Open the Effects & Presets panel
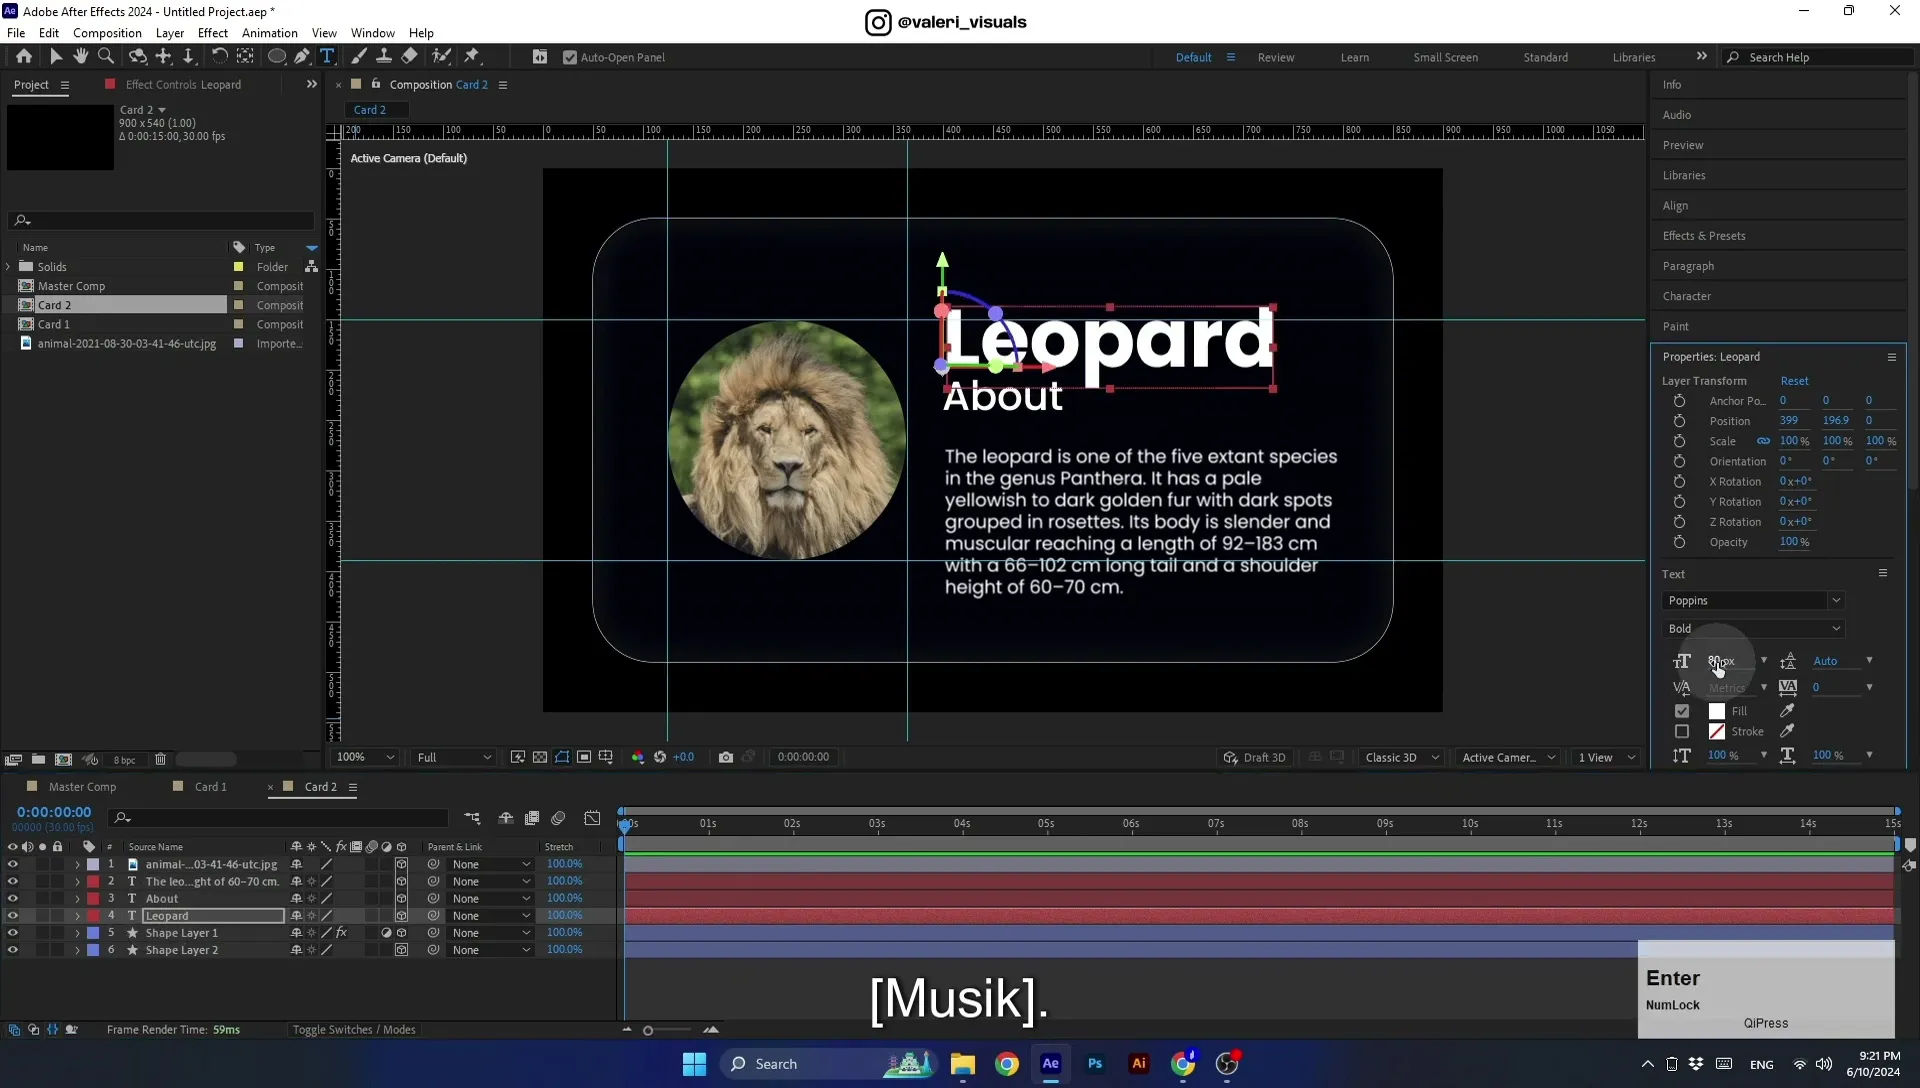1920x1088 pixels. click(x=1704, y=236)
